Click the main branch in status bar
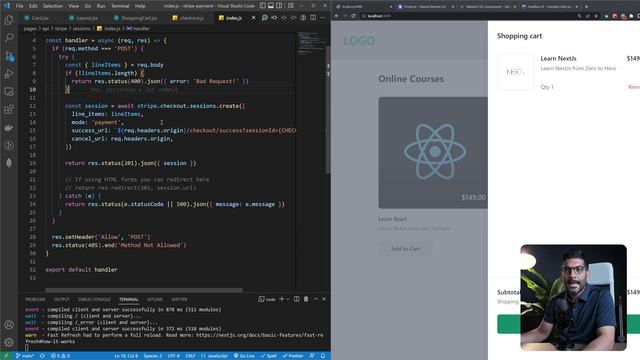Image resolution: width=640 pixels, height=360 pixels. pyautogui.click(x=24, y=356)
